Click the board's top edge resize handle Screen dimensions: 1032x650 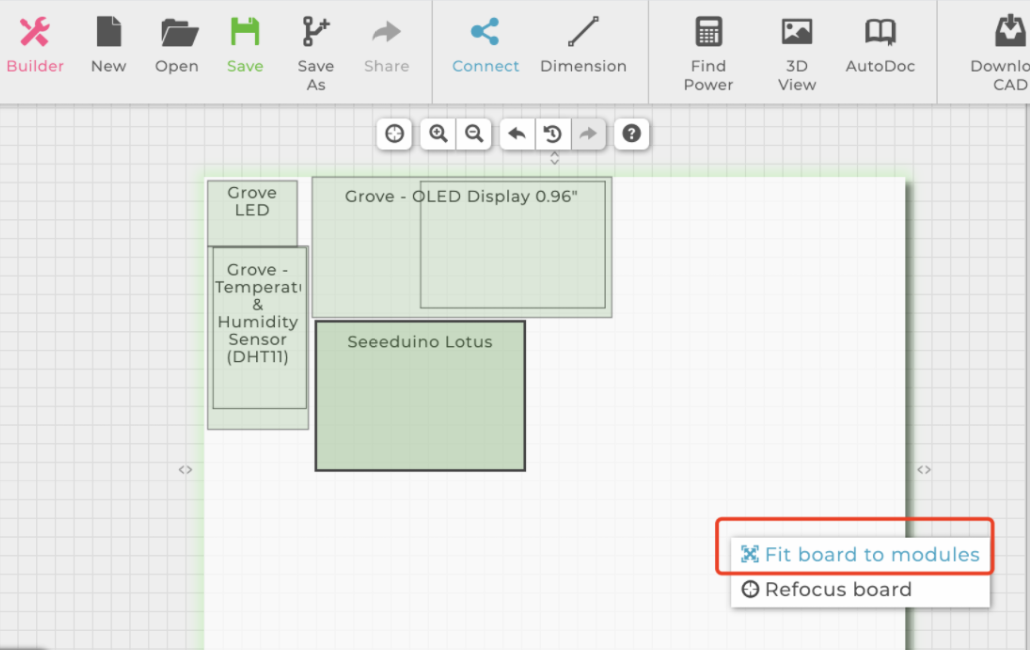pos(555,159)
